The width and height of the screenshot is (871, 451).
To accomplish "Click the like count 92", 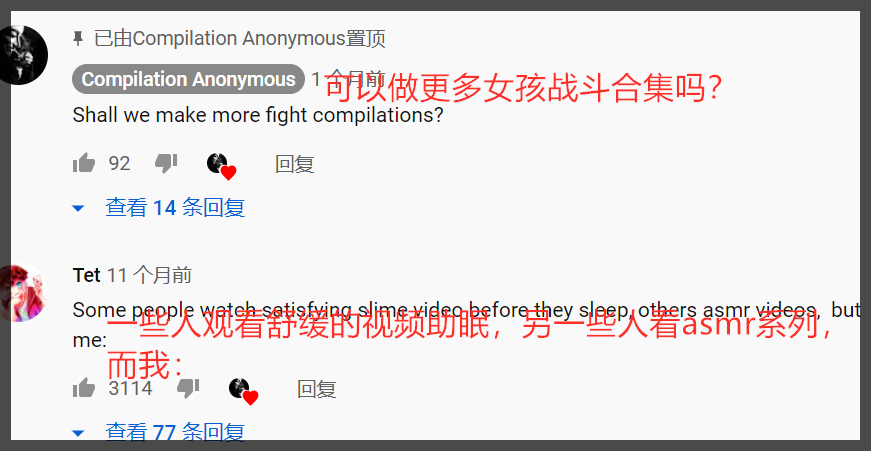I will 119,163.
